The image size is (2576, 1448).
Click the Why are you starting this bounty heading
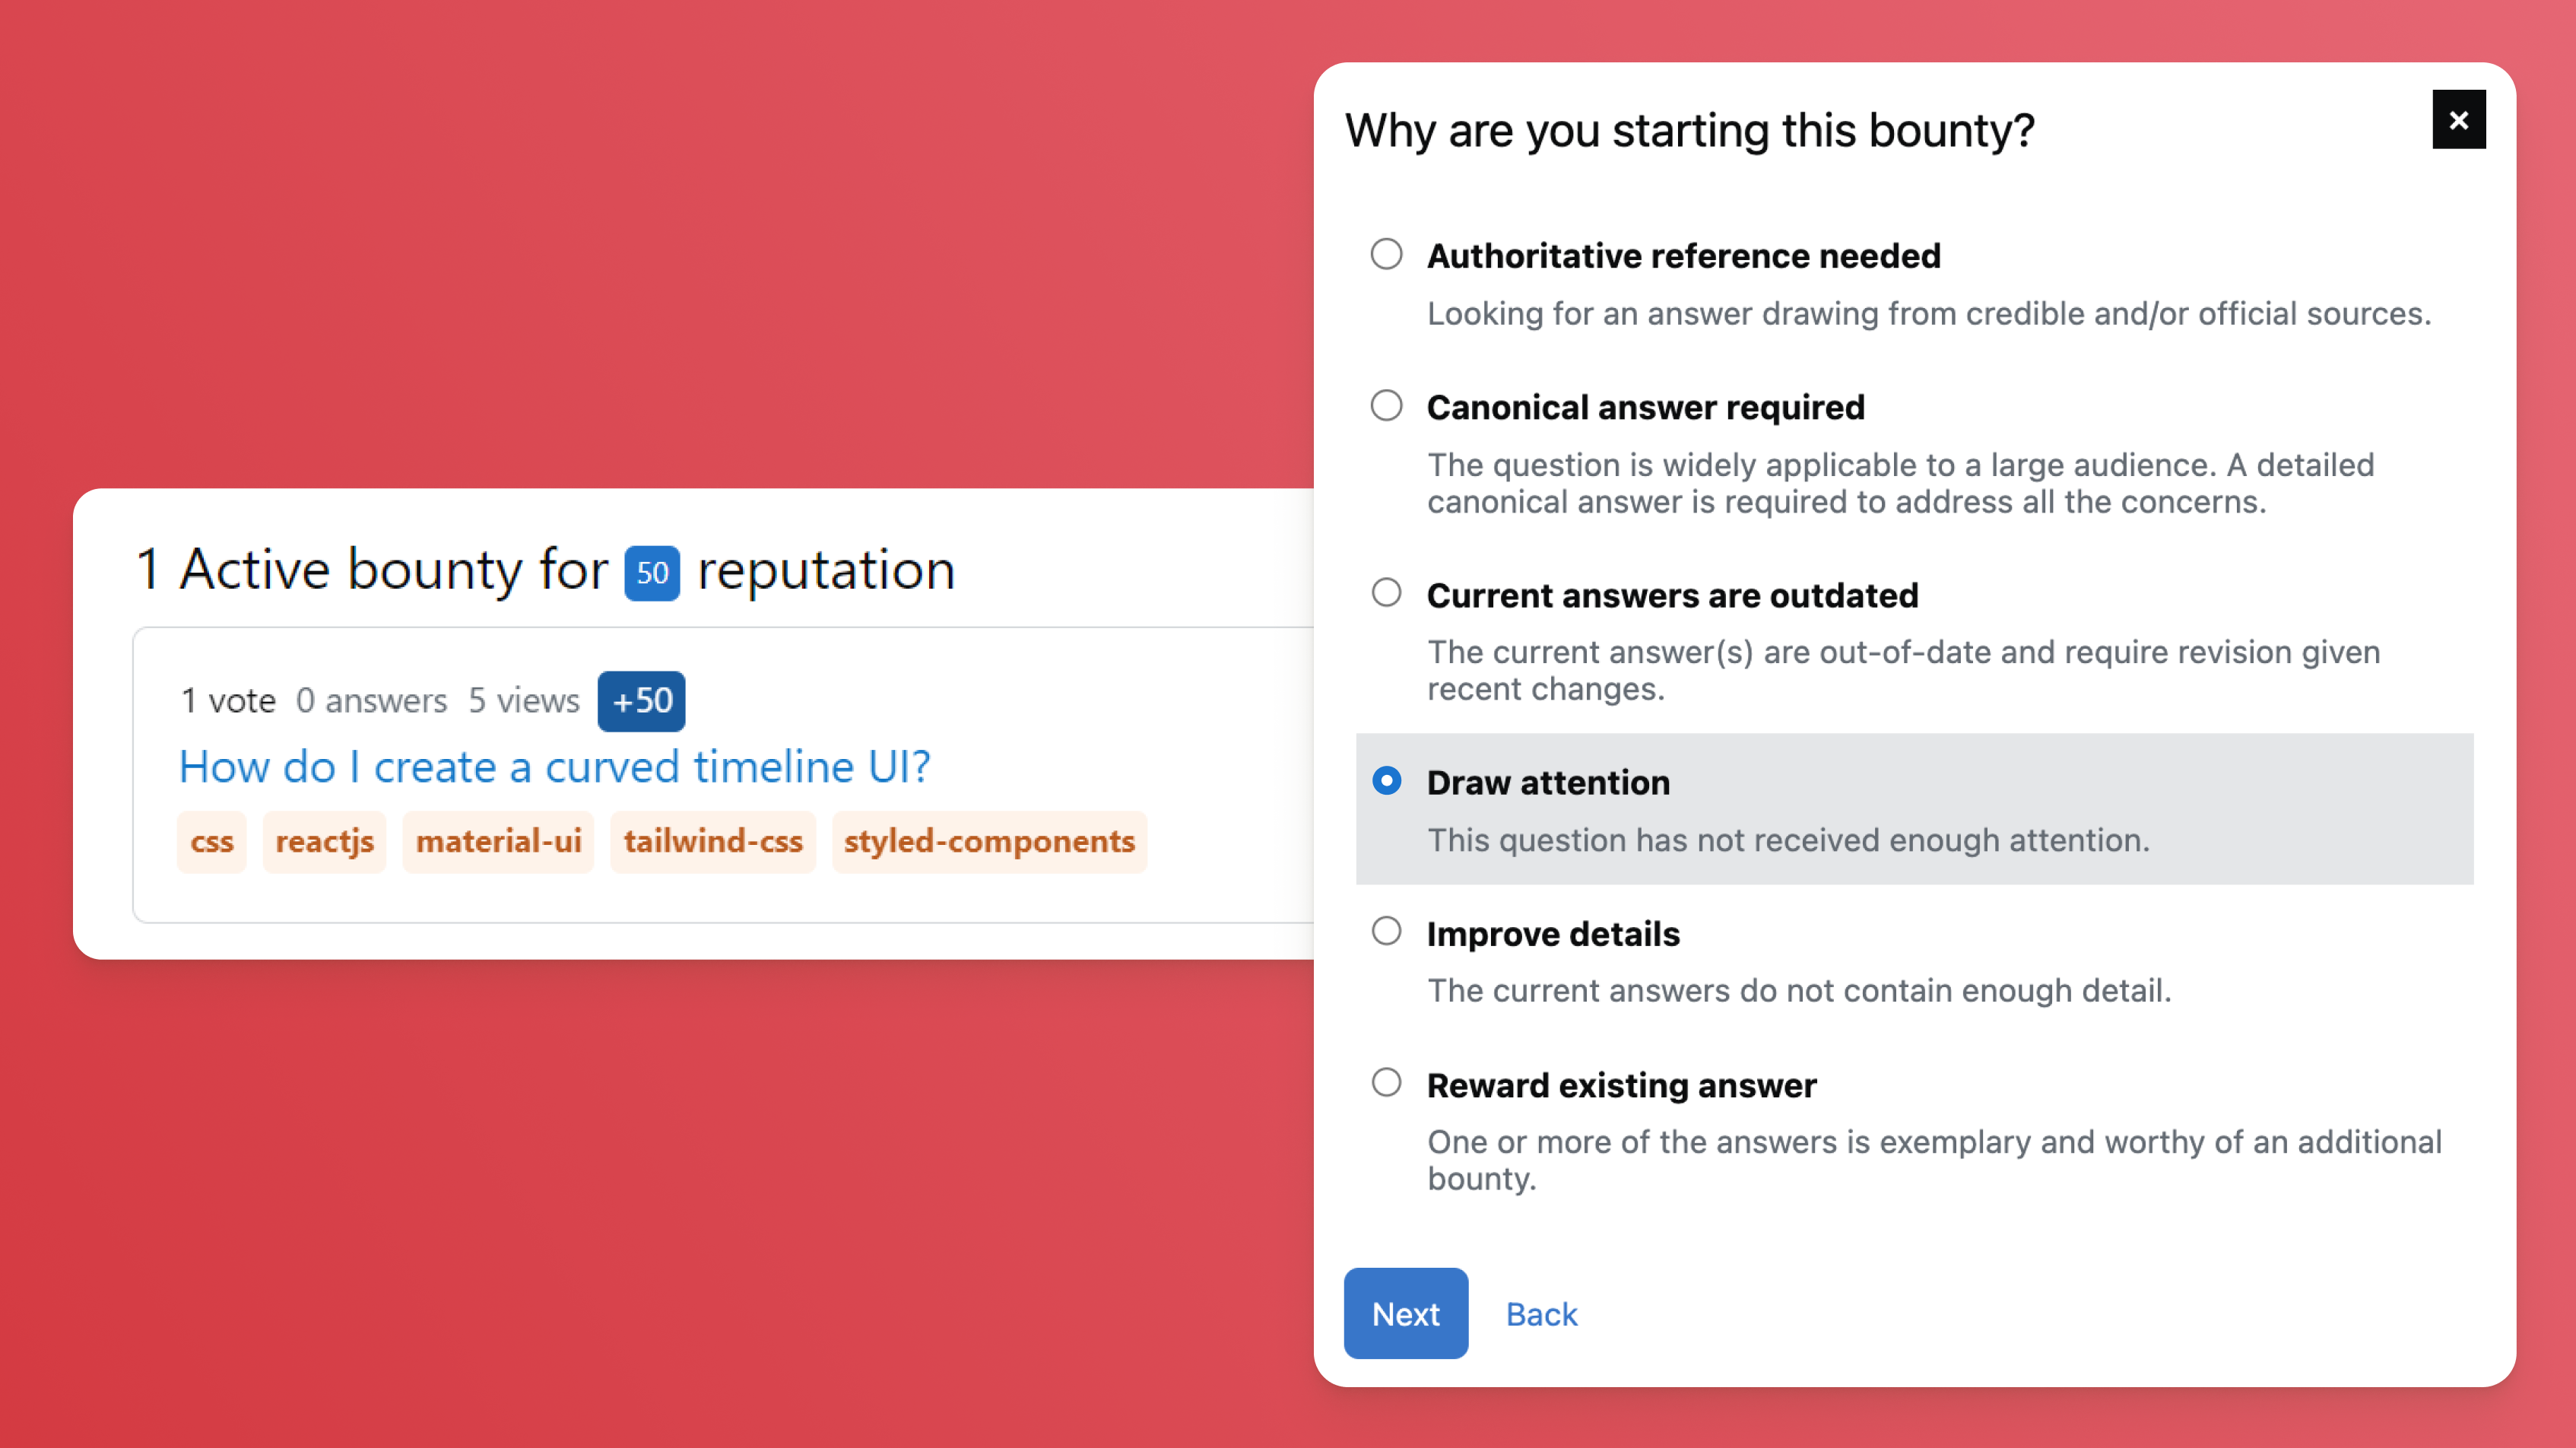1690,131
